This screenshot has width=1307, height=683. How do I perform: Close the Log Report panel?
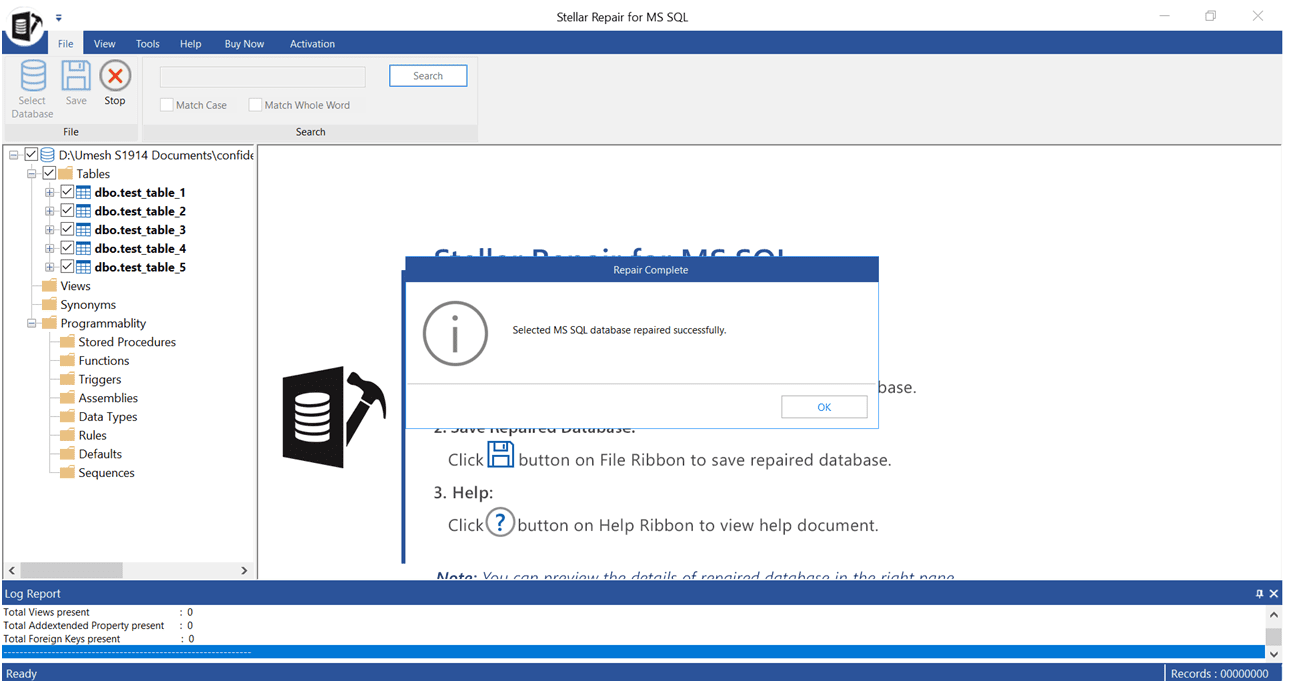1273,594
